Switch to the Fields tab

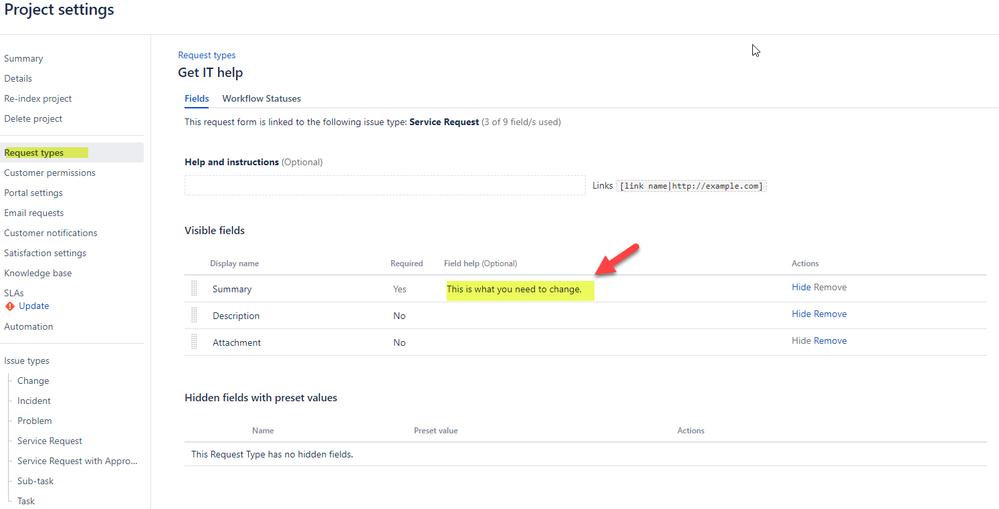click(x=196, y=99)
